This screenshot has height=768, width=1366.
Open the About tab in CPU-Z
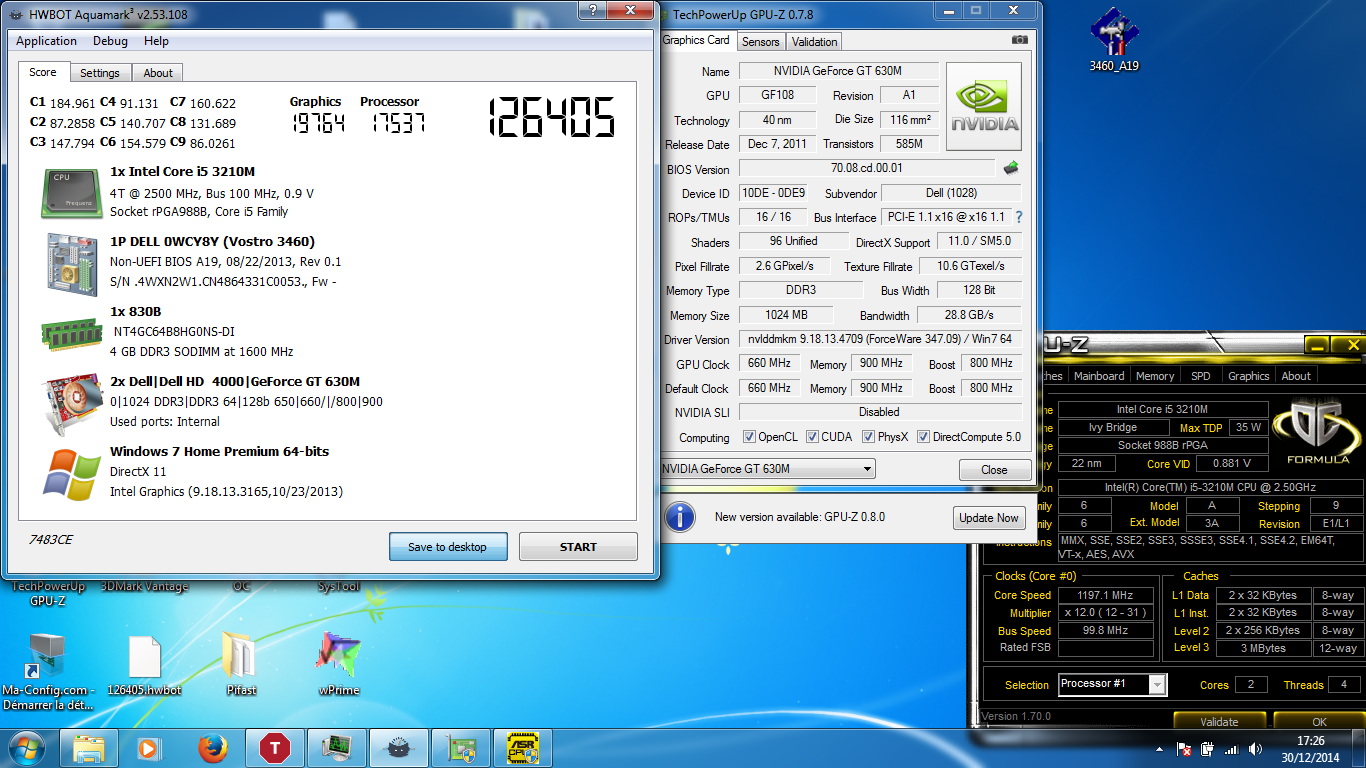point(1296,376)
